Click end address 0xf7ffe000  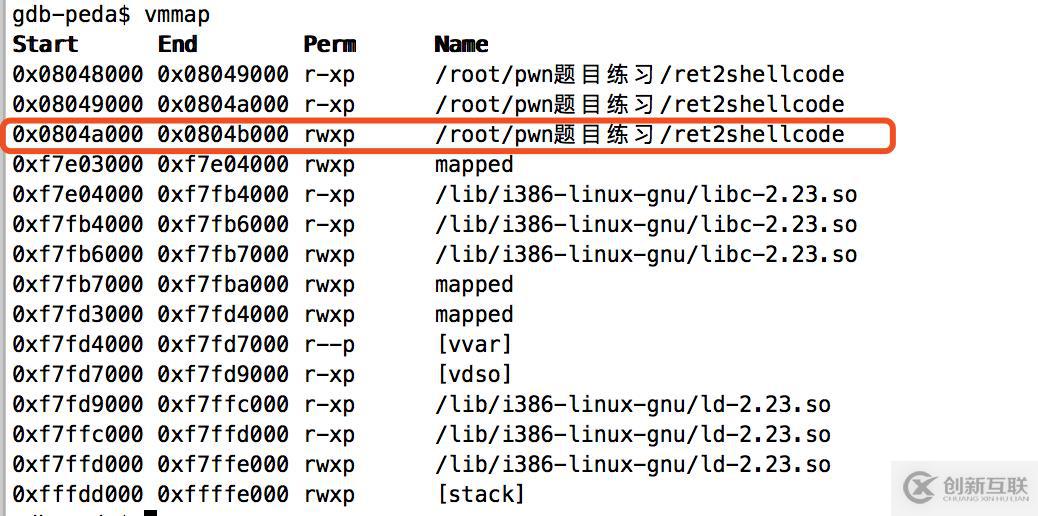pos(223,465)
